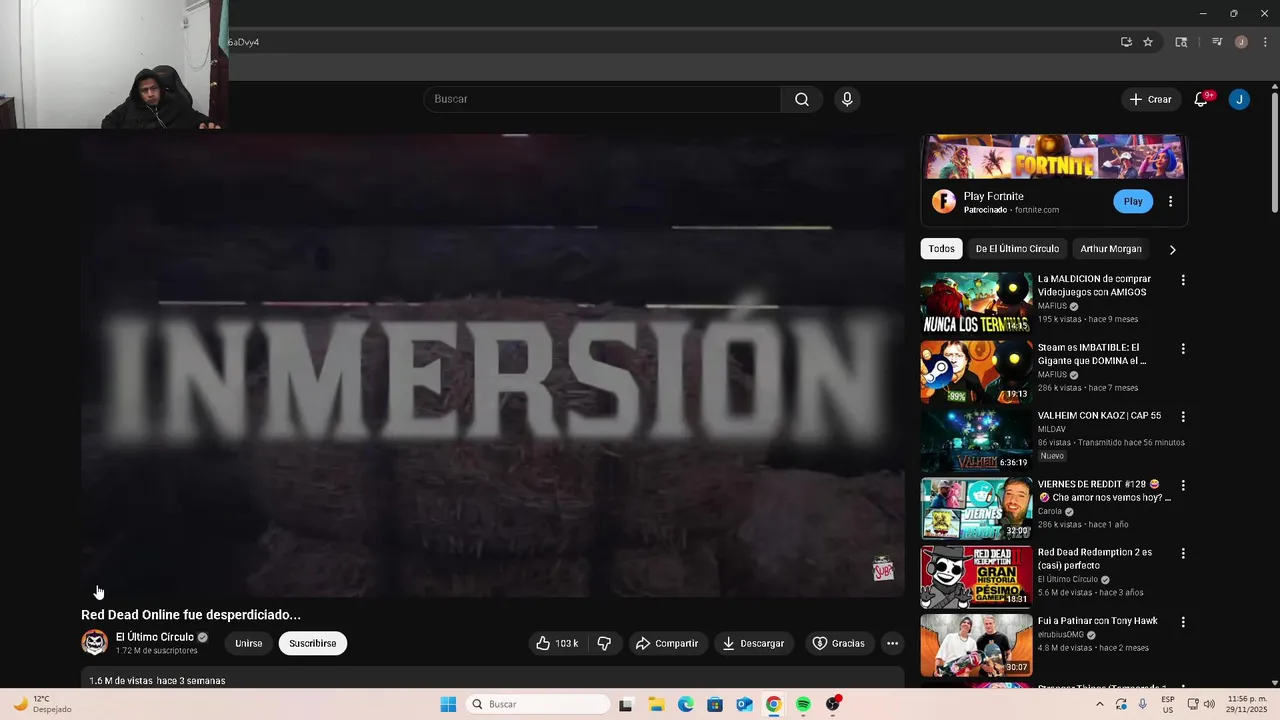Select the Arthur Morgan filter chip

point(1110,249)
